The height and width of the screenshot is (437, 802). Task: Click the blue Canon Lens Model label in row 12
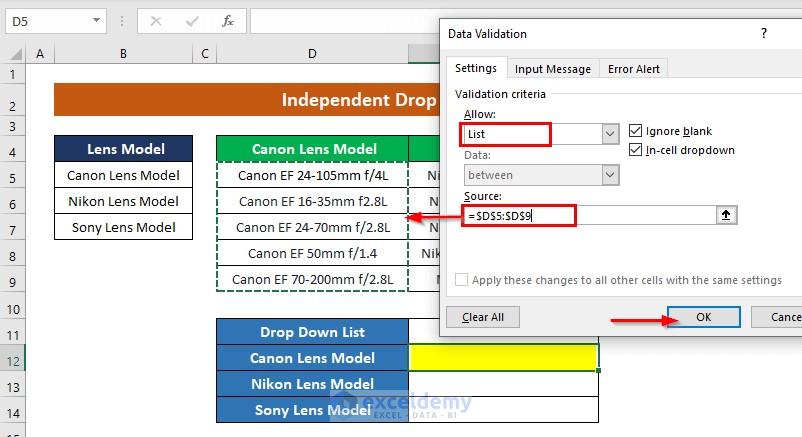click(x=313, y=358)
